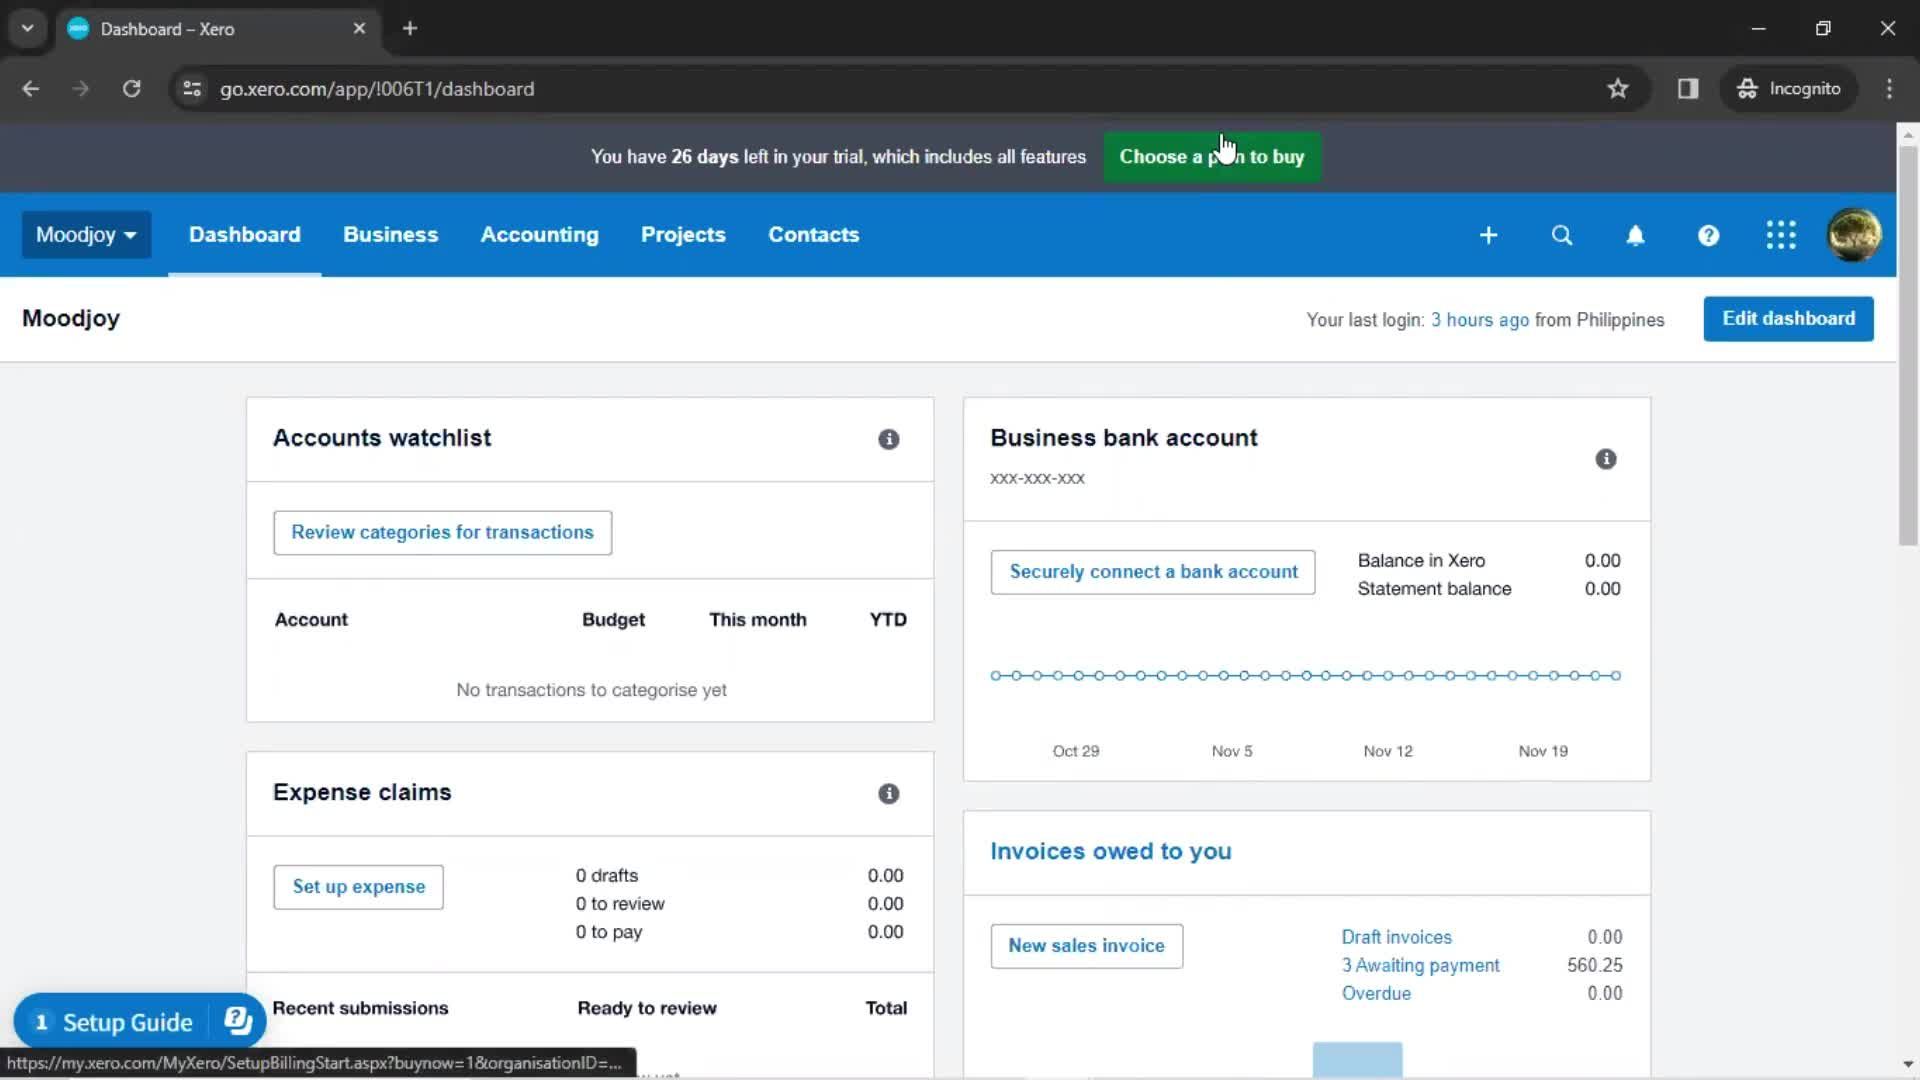The width and height of the screenshot is (1920, 1080).
Task: Open the Accounting menu
Action: point(539,235)
